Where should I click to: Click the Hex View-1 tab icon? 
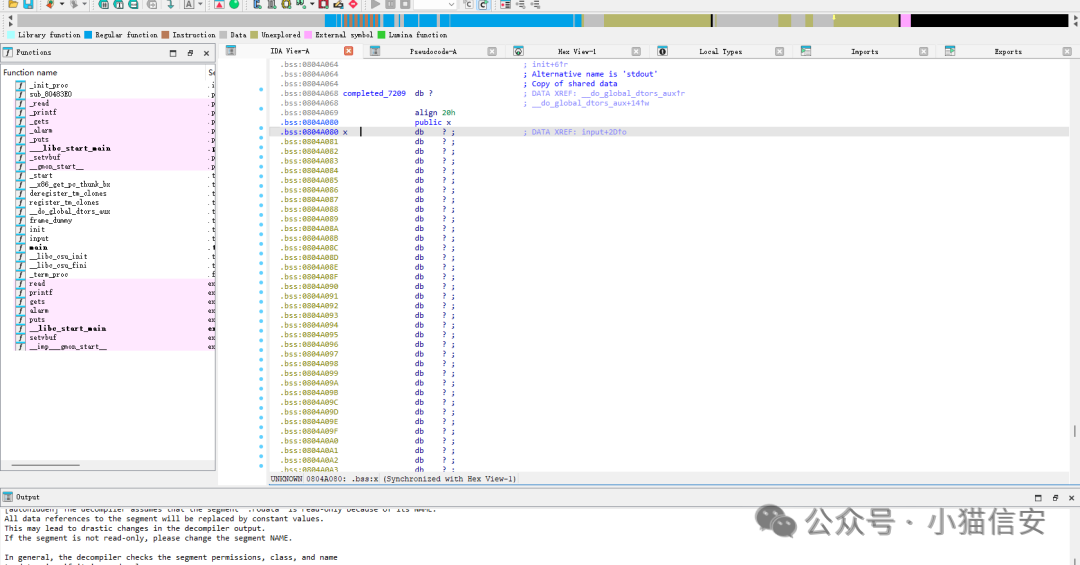518,51
